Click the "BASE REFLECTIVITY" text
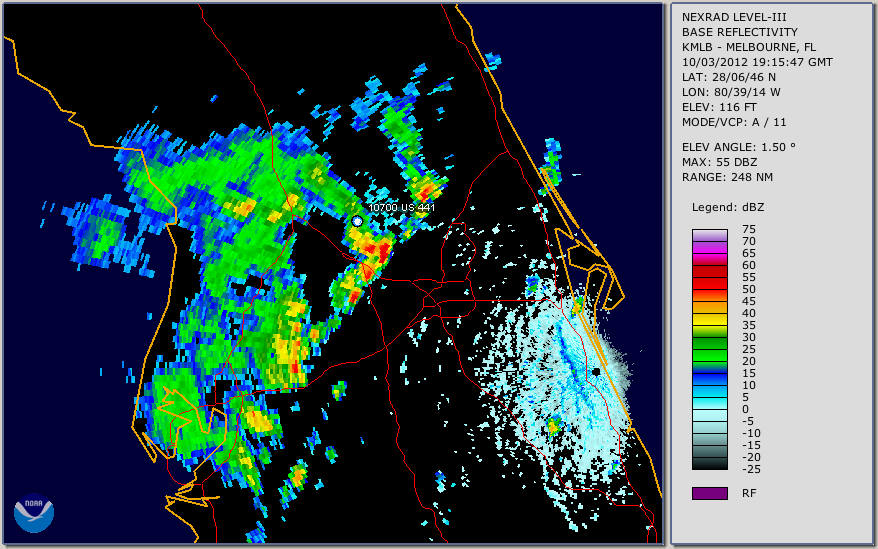878x549 pixels. tap(739, 32)
